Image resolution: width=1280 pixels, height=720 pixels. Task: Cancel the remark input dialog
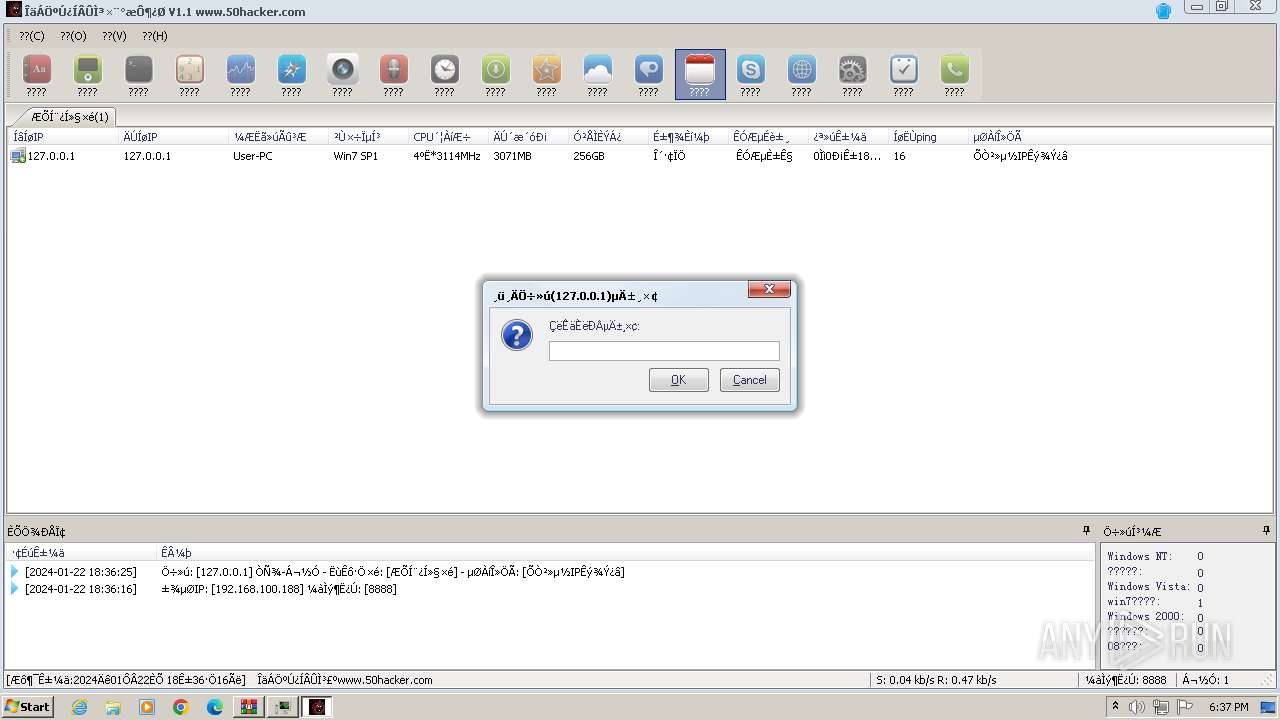point(749,380)
